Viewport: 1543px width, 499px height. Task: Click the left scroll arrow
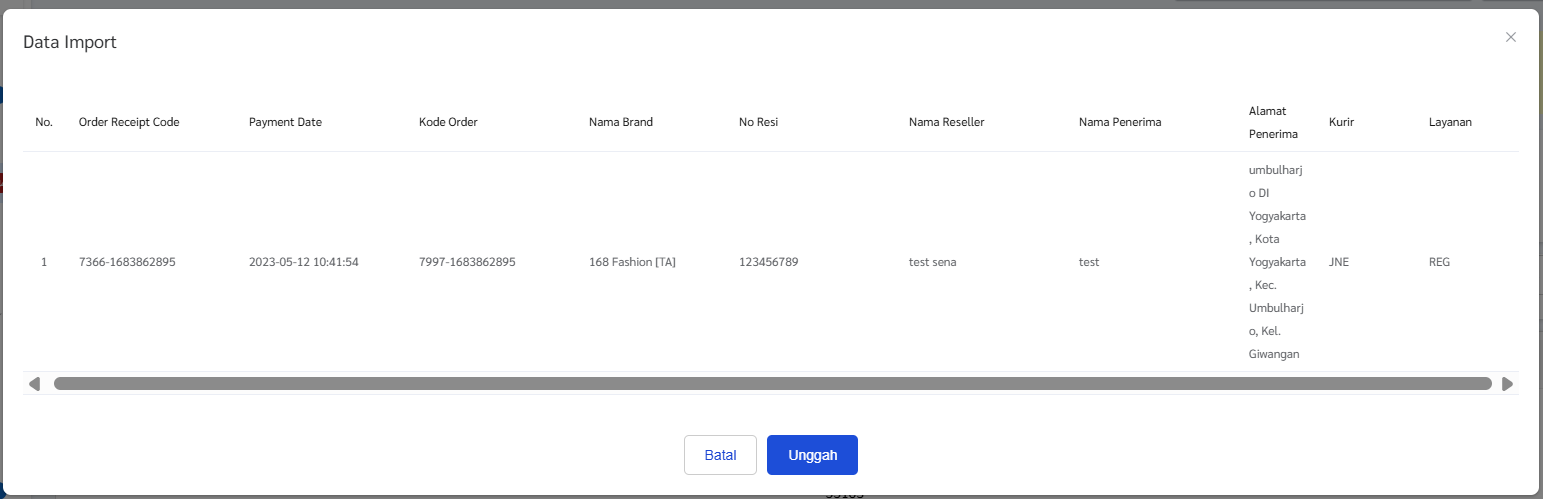pos(34,384)
